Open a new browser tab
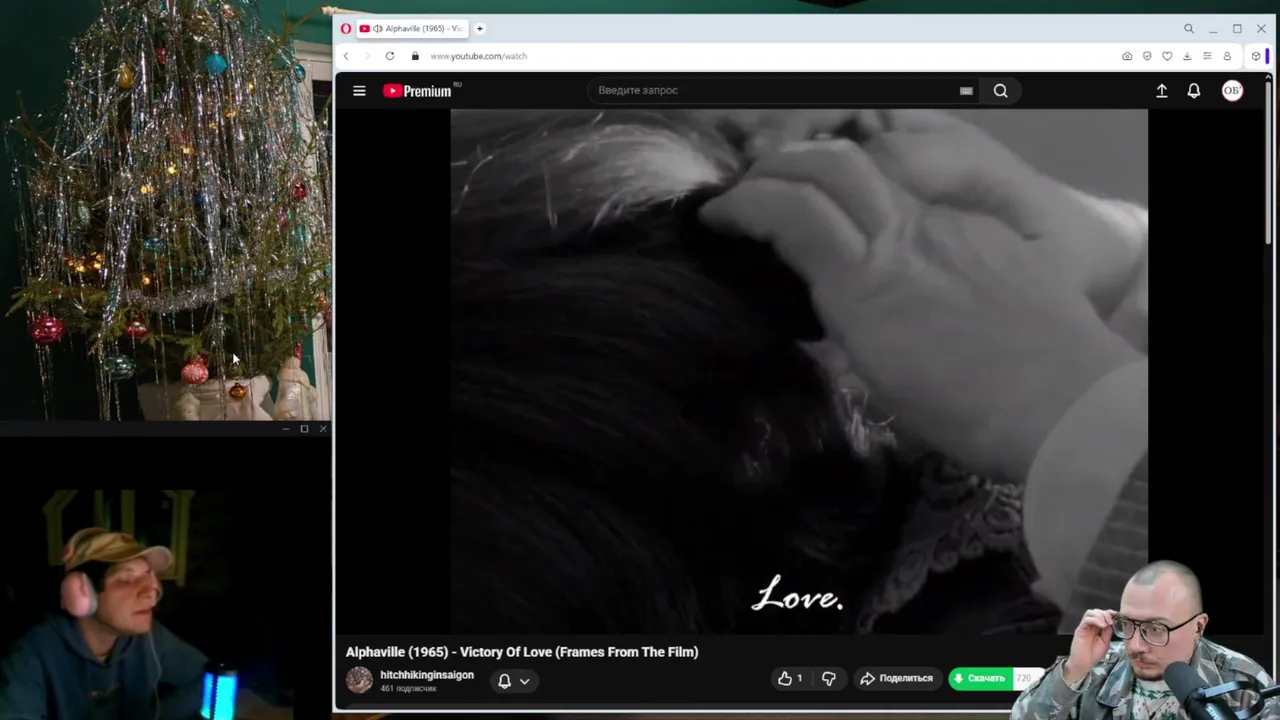Image resolution: width=1280 pixels, height=720 pixels. [x=480, y=29]
